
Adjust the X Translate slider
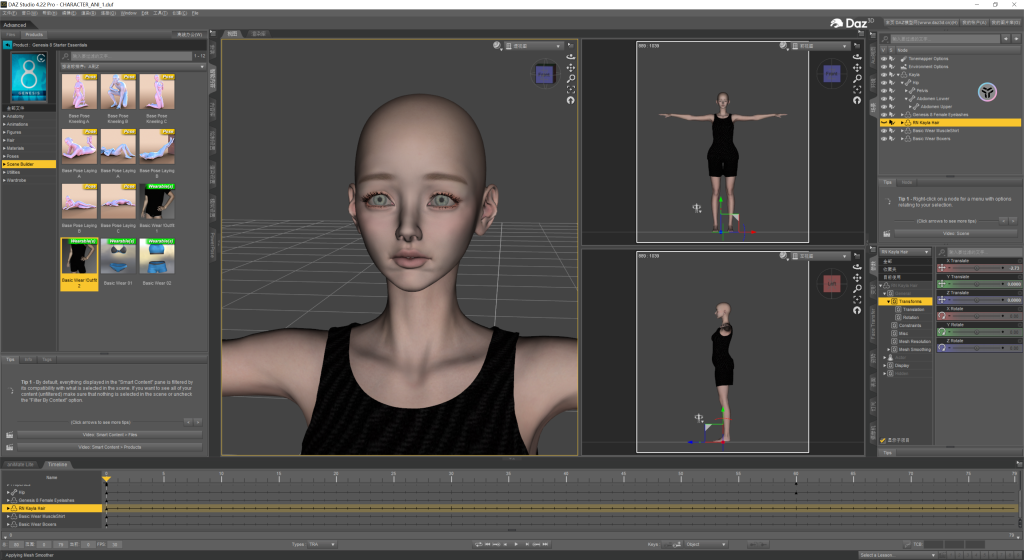tap(977, 268)
